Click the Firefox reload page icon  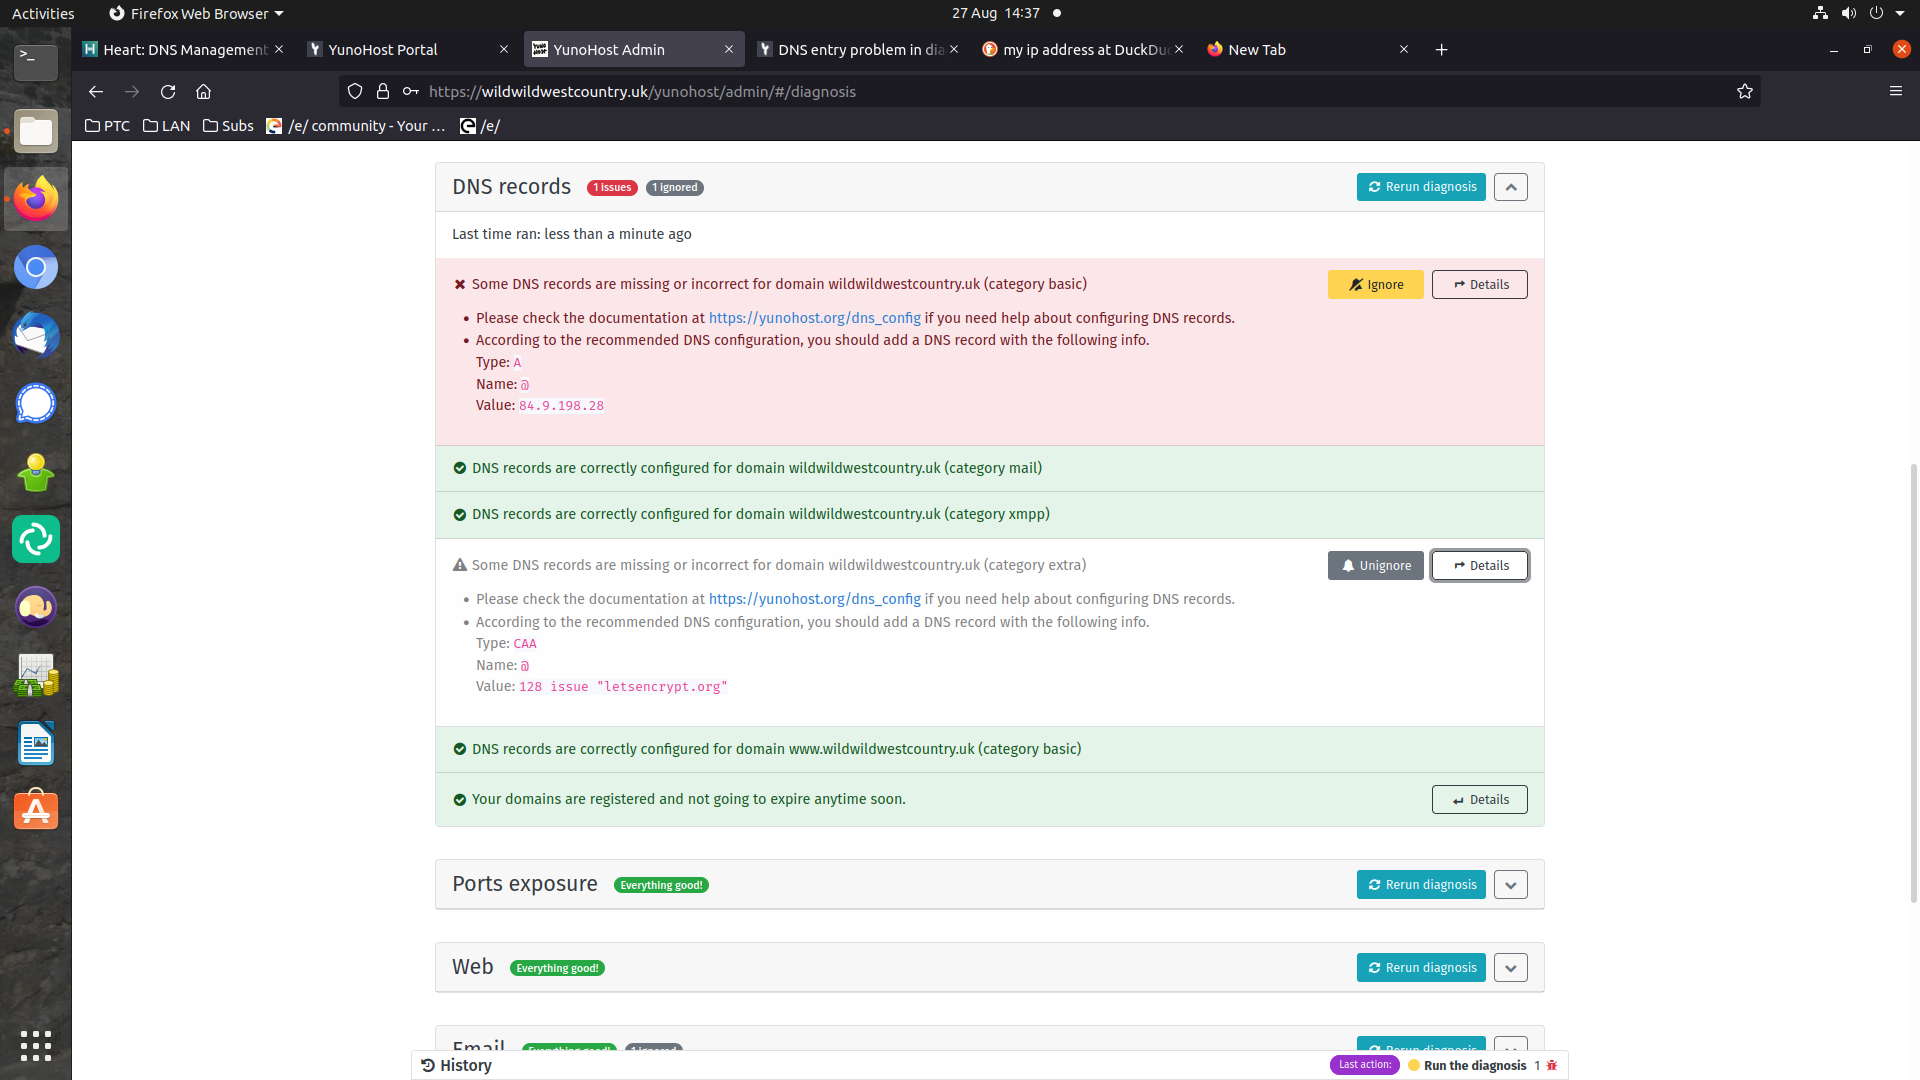click(168, 92)
